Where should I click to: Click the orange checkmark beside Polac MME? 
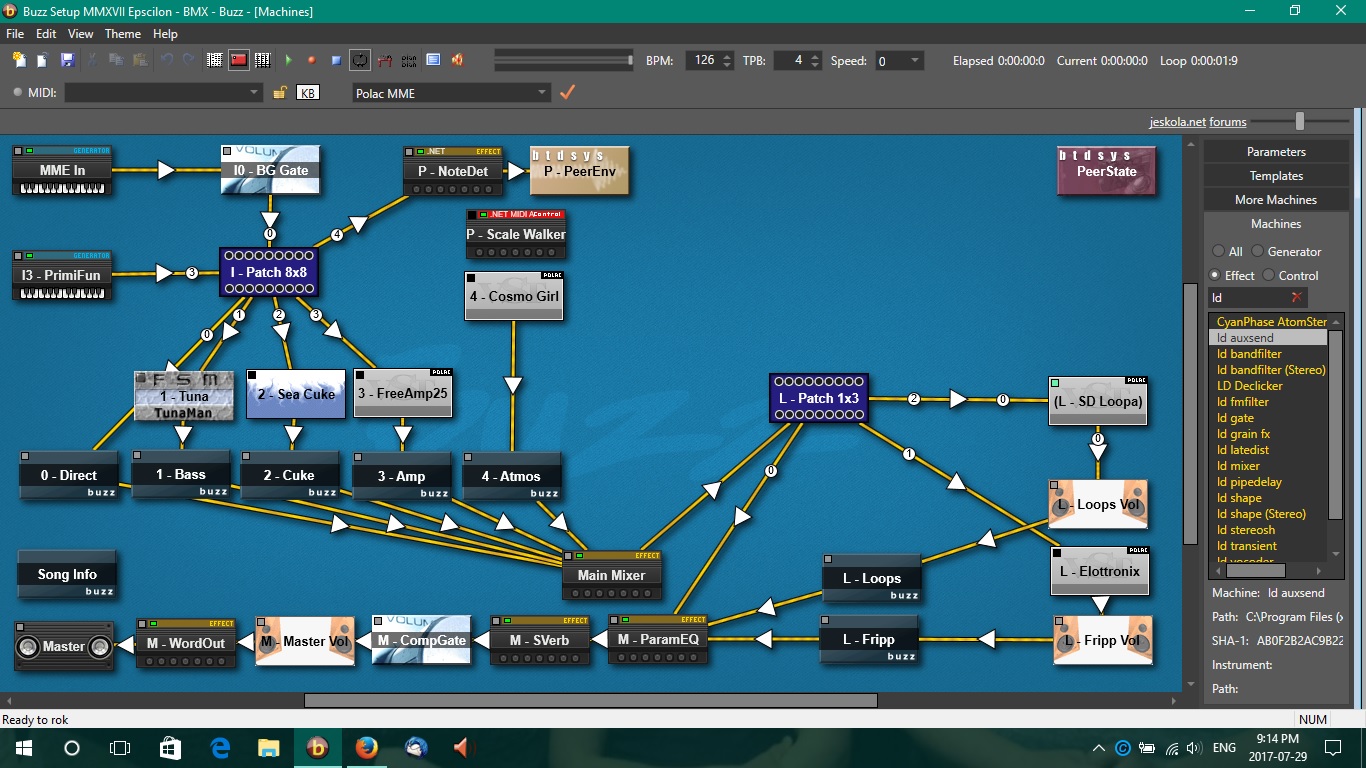[x=567, y=92]
